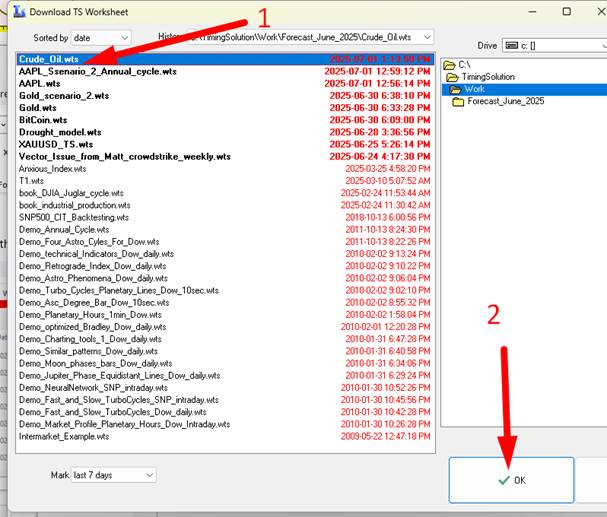Viewport: 607px width, 517px height.
Task: Click the Work folder icon
Action: pyautogui.click(x=455, y=89)
